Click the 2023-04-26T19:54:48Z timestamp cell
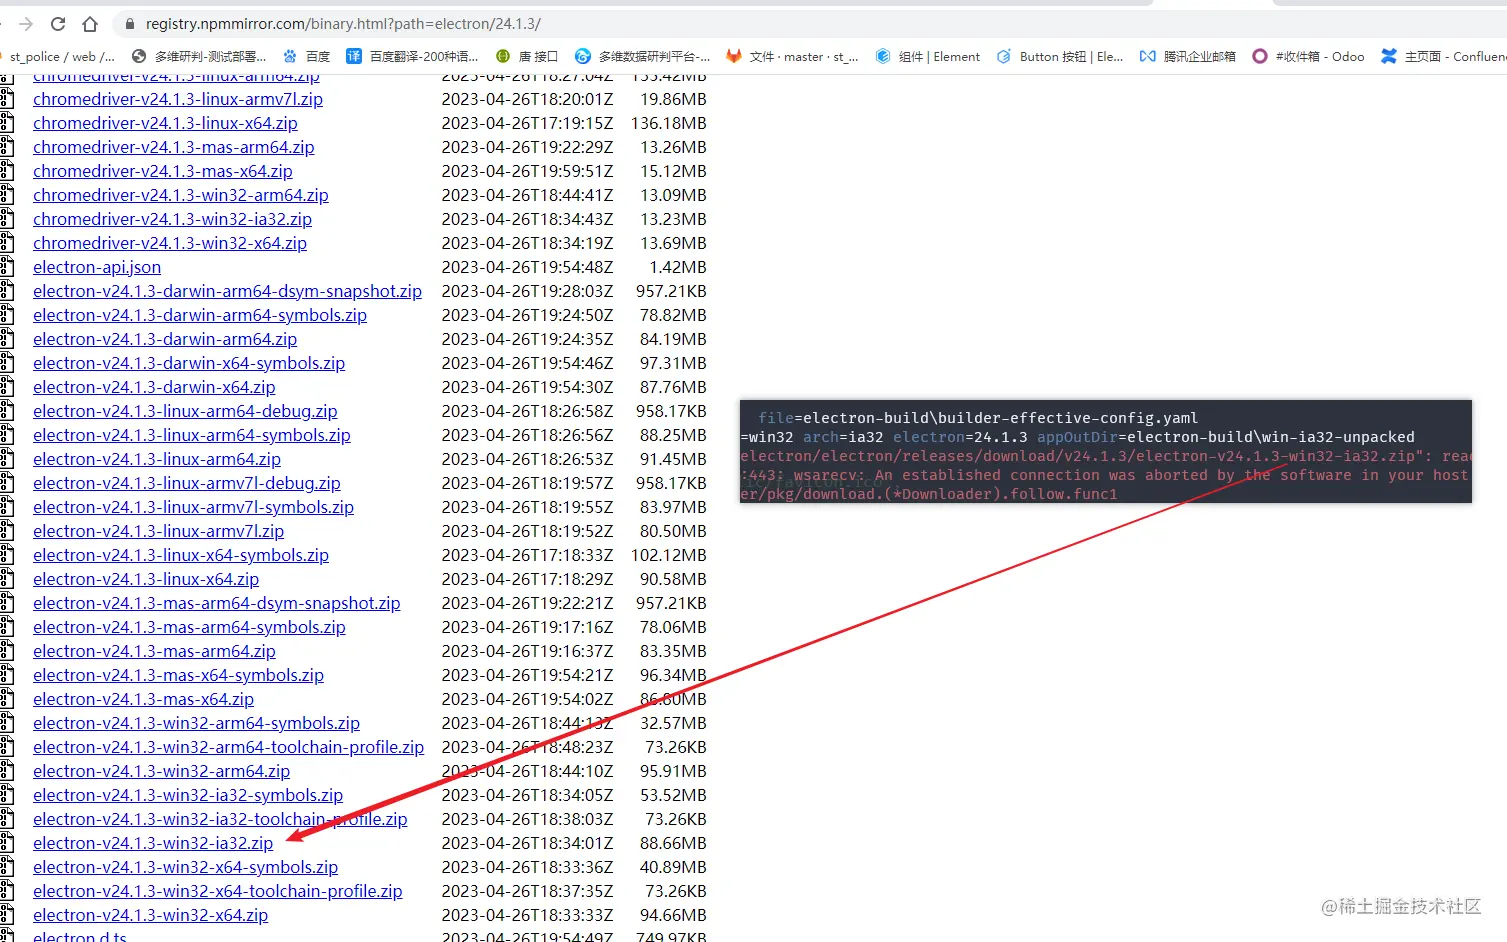Image resolution: width=1507 pixels, height=942 pixels. (x=527, y=267)
